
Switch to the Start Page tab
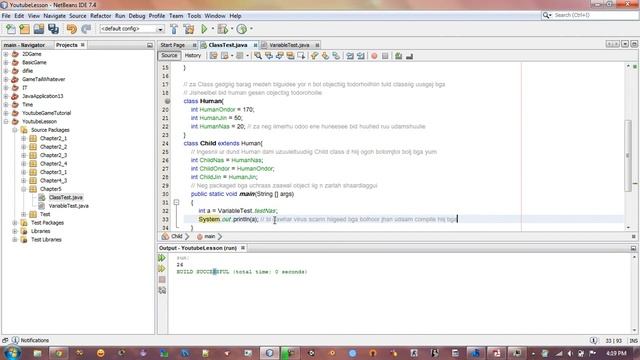(173, 45)
